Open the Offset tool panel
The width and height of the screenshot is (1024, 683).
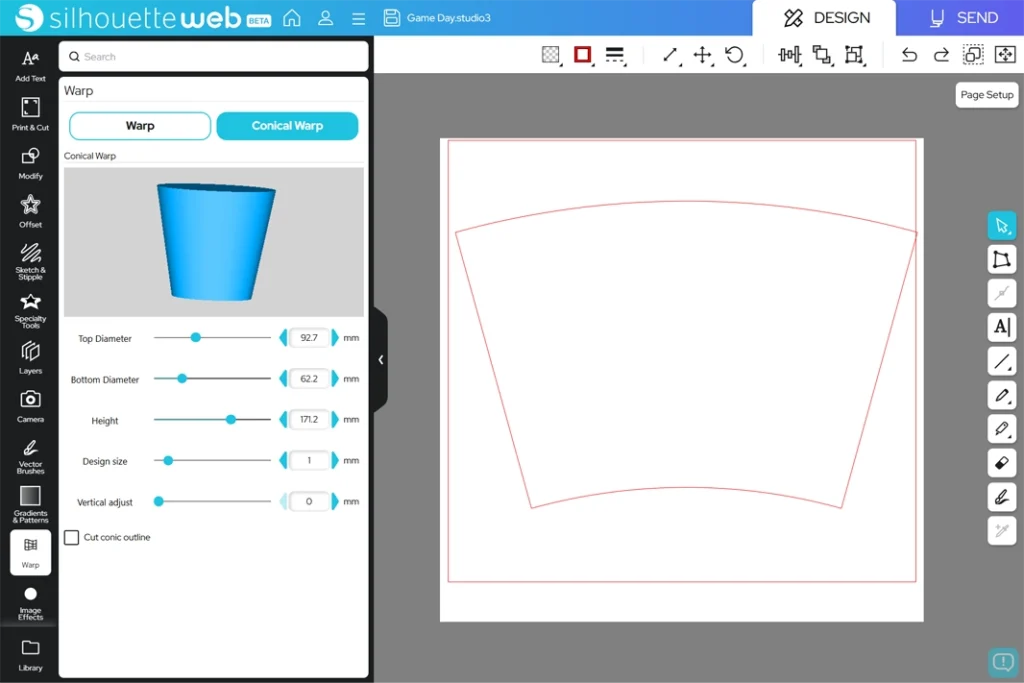pos(30,210)
